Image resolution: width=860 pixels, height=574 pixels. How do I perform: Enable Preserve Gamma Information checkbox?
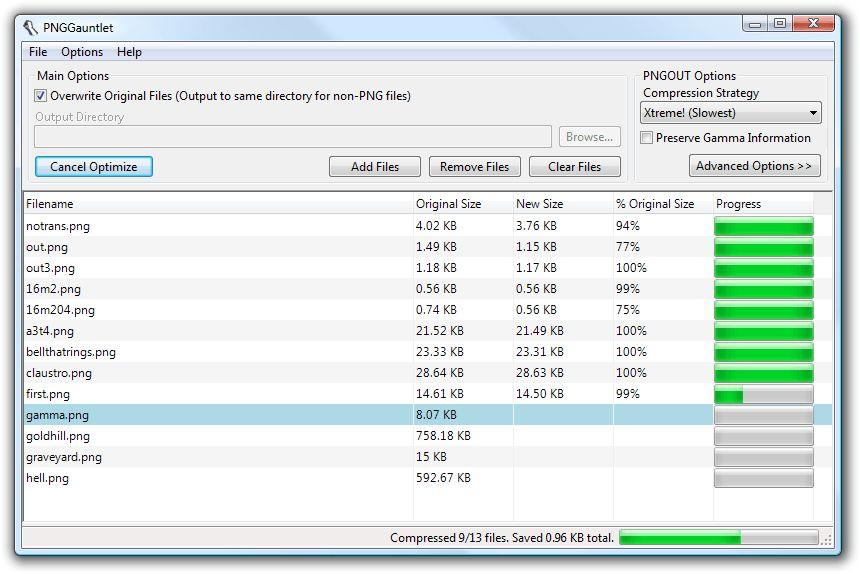pyautogui.click(x=647, y=138)
